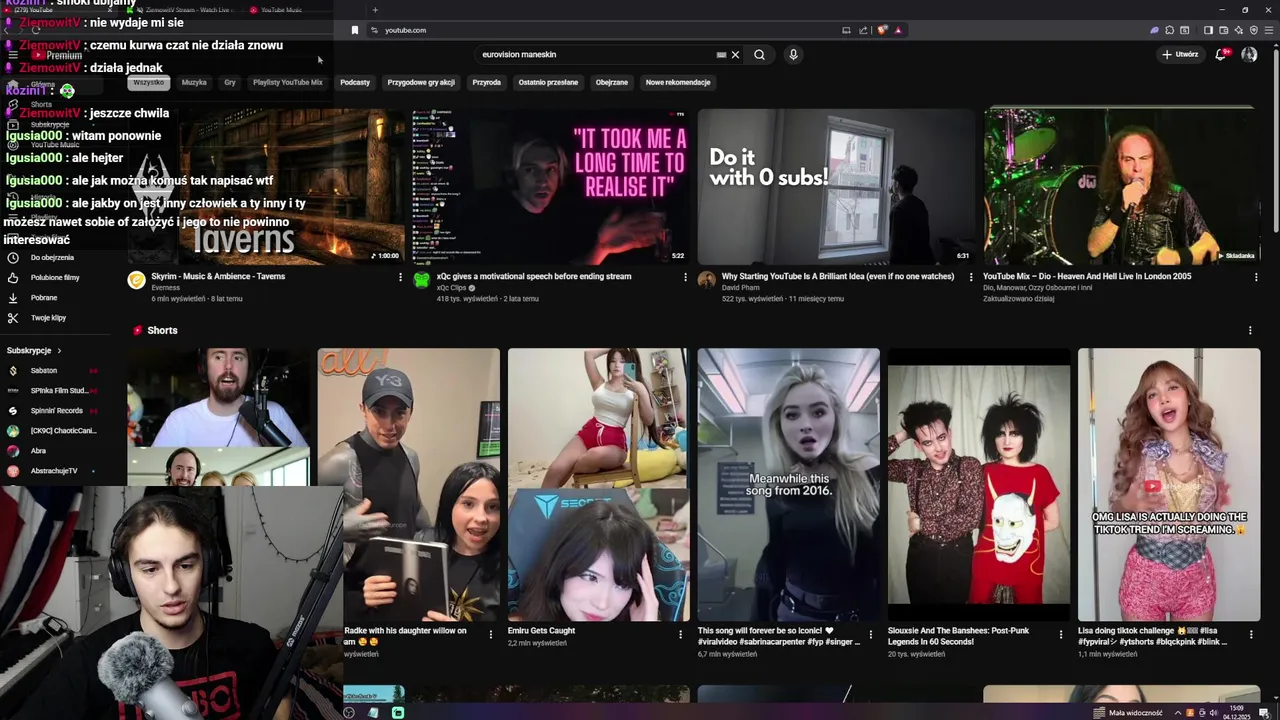The height and width of the screenshot is (720, 1280).
Task: Open Spinnin' Records subscription
Action: tap(57, 411)
